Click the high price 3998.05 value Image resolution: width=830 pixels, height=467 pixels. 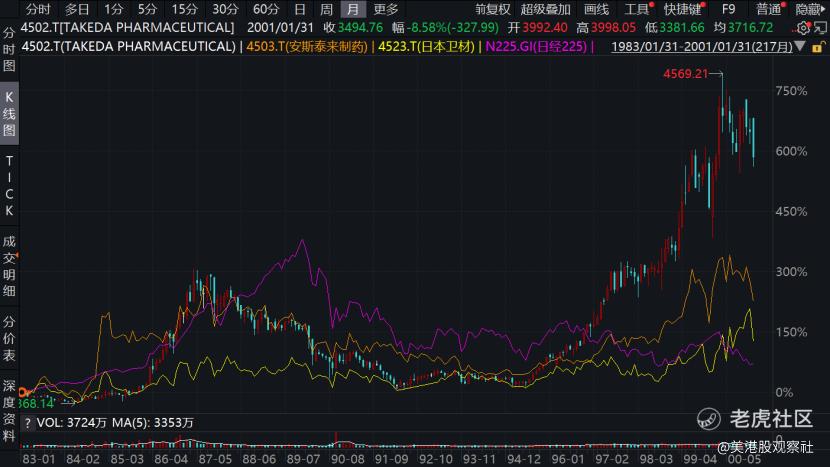[x=613, y=28]
